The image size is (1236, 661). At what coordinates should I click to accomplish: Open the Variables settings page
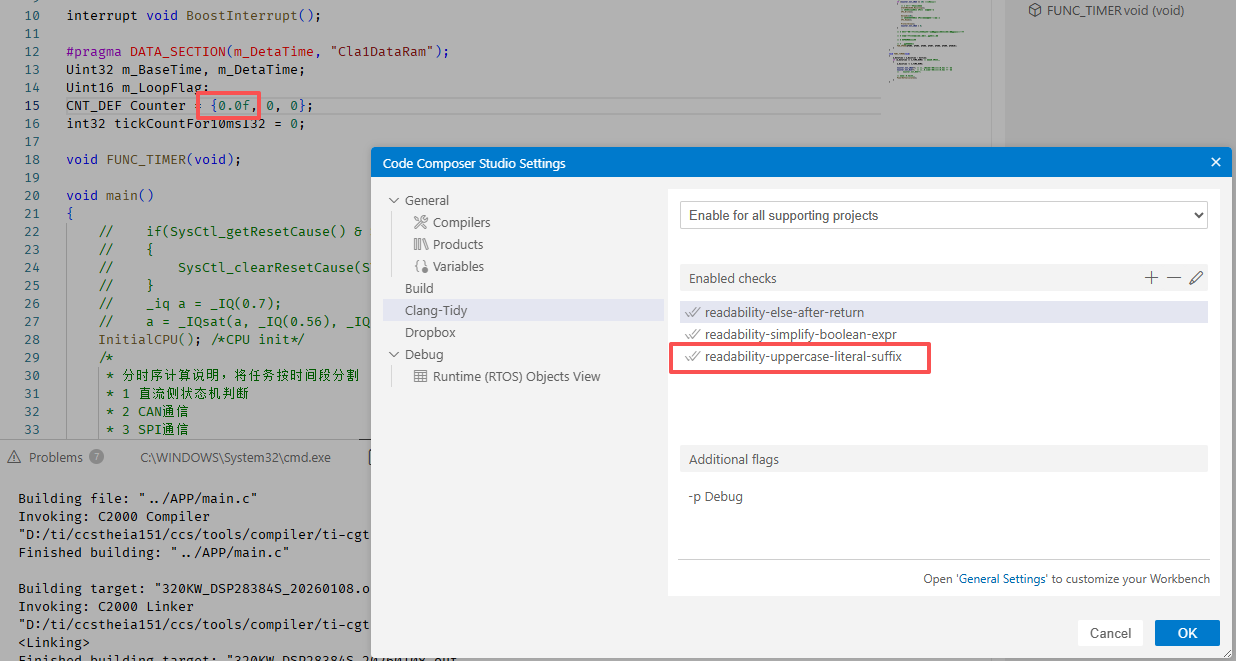pyautogui.click(x=458, y=266)
